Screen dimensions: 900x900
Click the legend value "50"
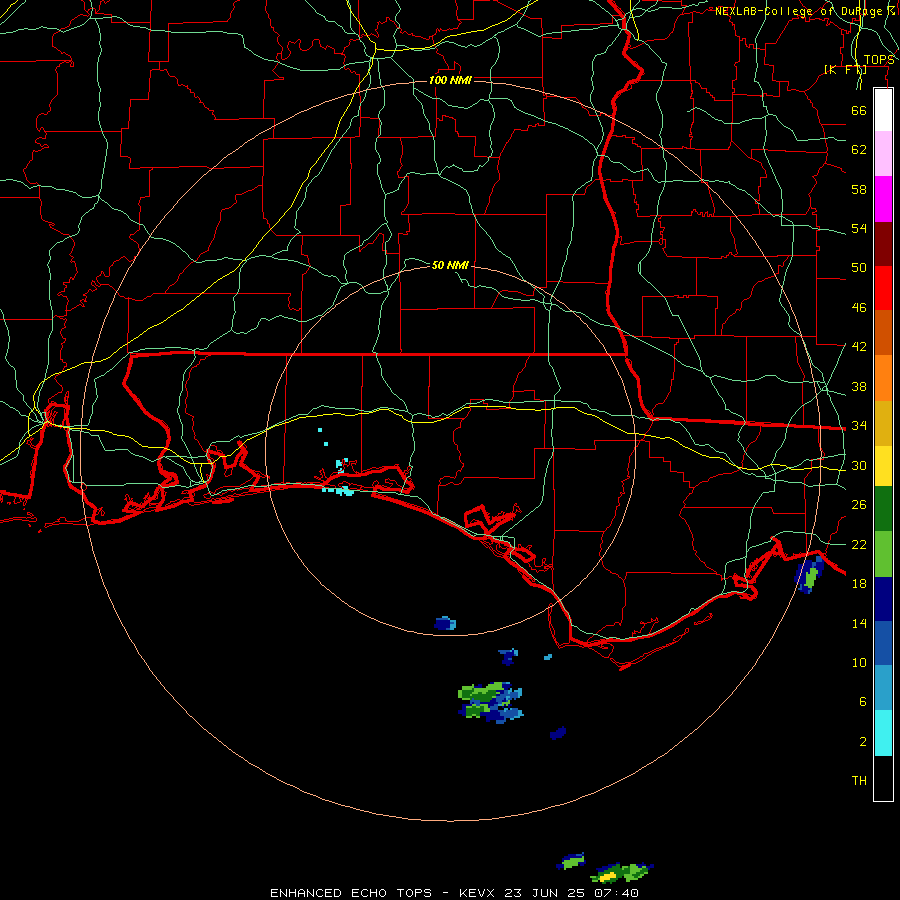coord(859,268)
